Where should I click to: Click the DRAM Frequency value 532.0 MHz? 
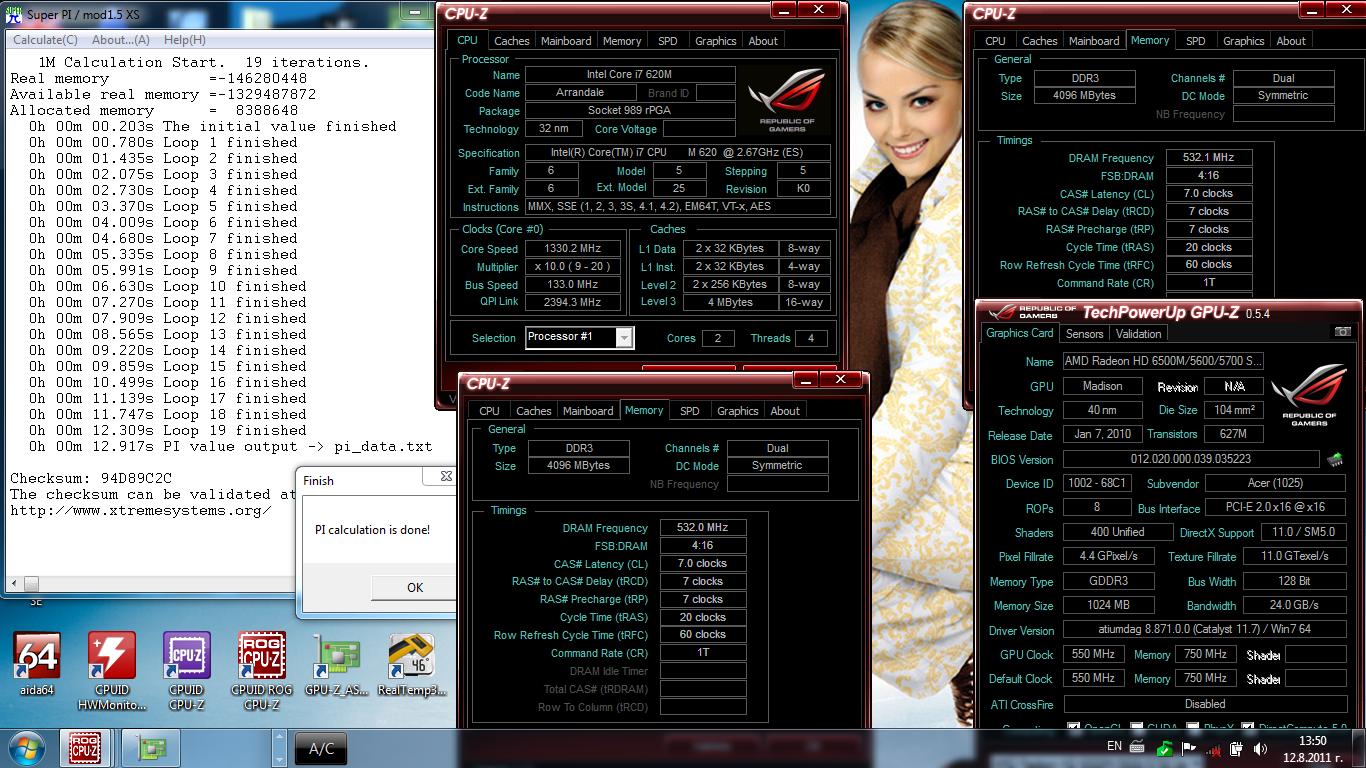(x=702, y=528)
